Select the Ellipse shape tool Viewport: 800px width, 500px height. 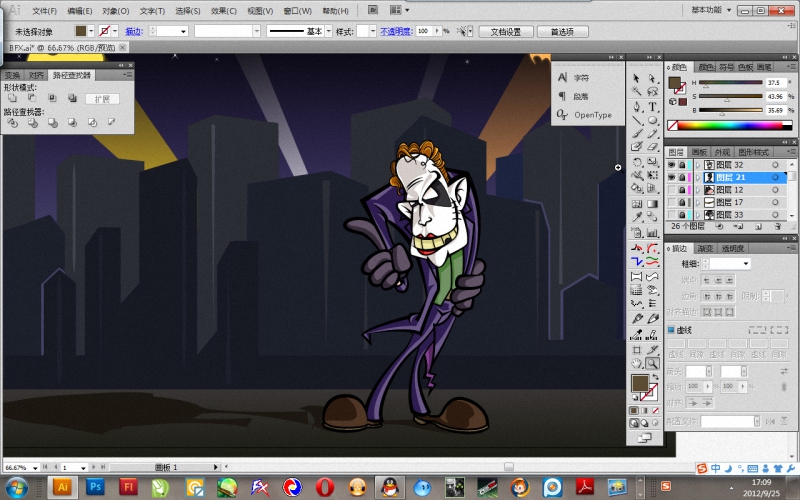(652, 120)
